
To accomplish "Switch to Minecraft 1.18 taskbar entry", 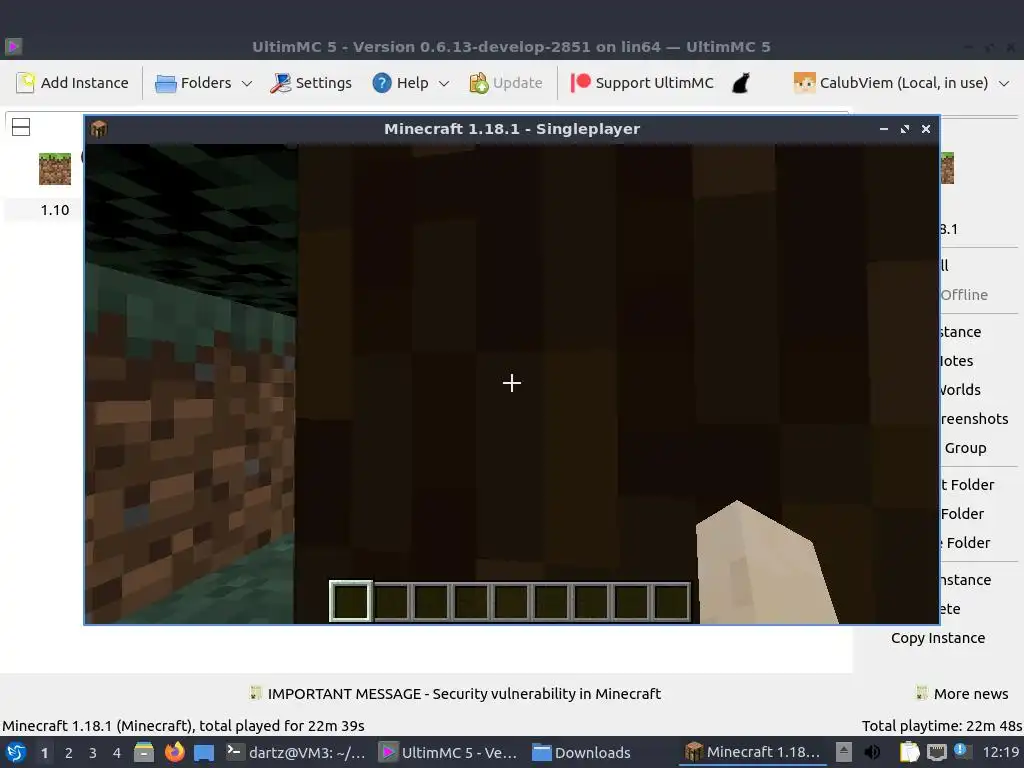I will 752,752.
